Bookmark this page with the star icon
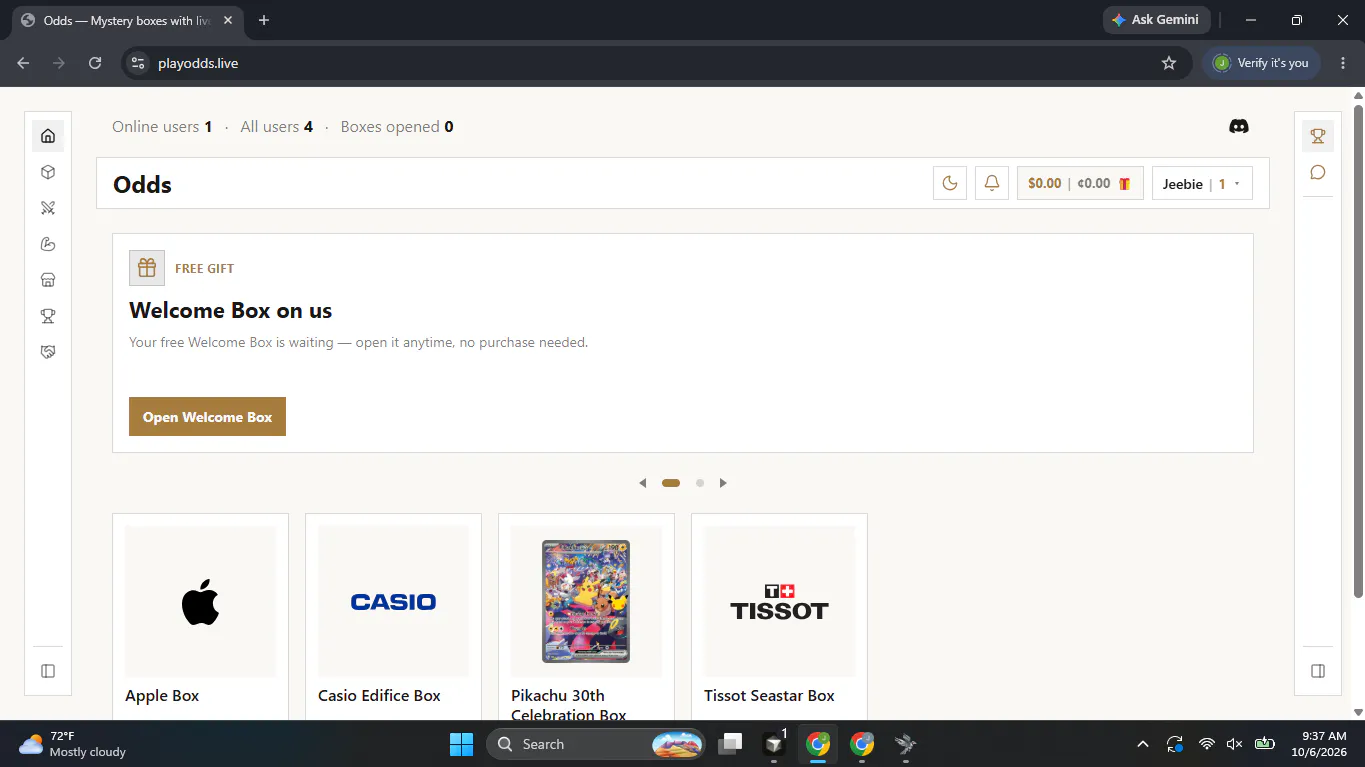Image resolution: width=1365 pixels, height=767 pixels. (x=1169, y=63)
